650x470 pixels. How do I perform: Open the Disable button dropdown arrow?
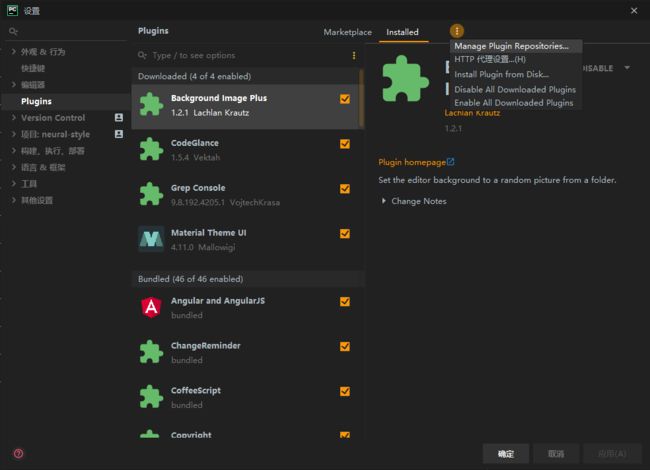point(627,68)
